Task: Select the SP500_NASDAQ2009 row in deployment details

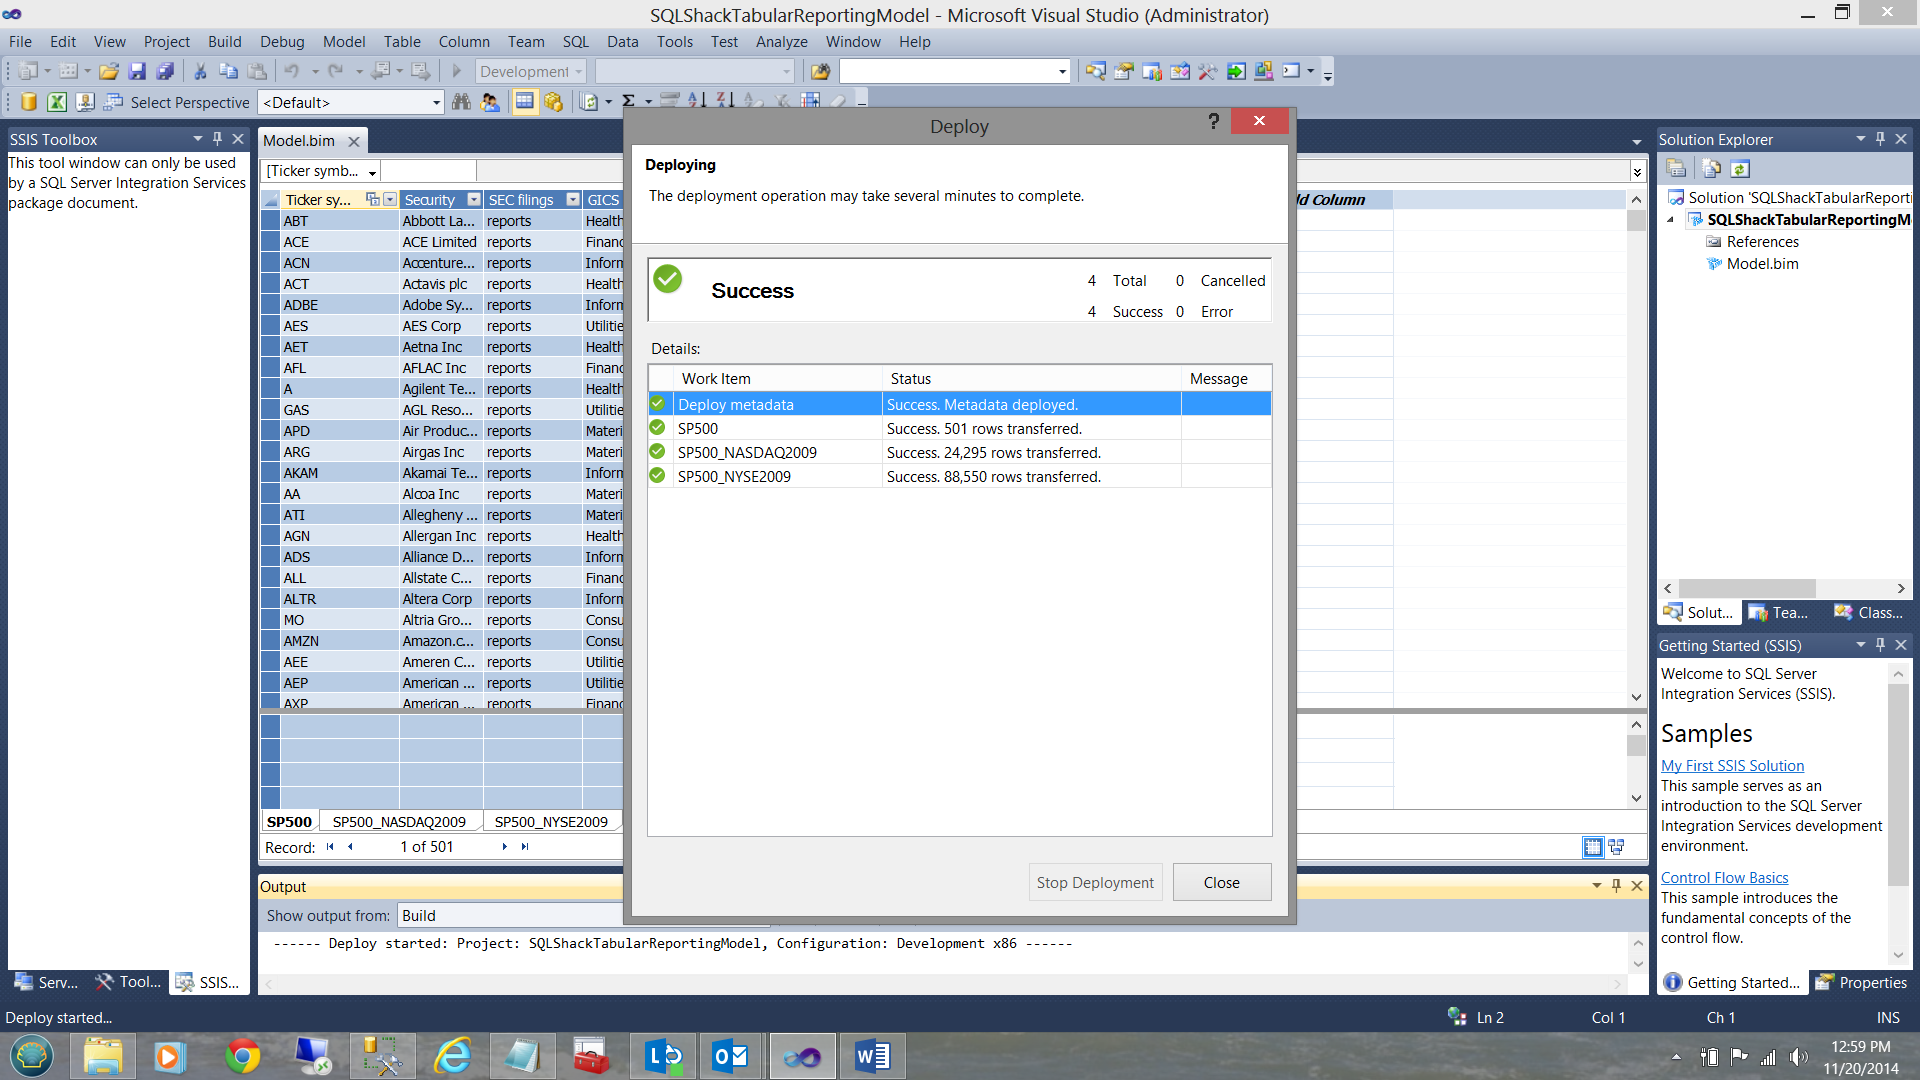Action: [x=747, y=452]
